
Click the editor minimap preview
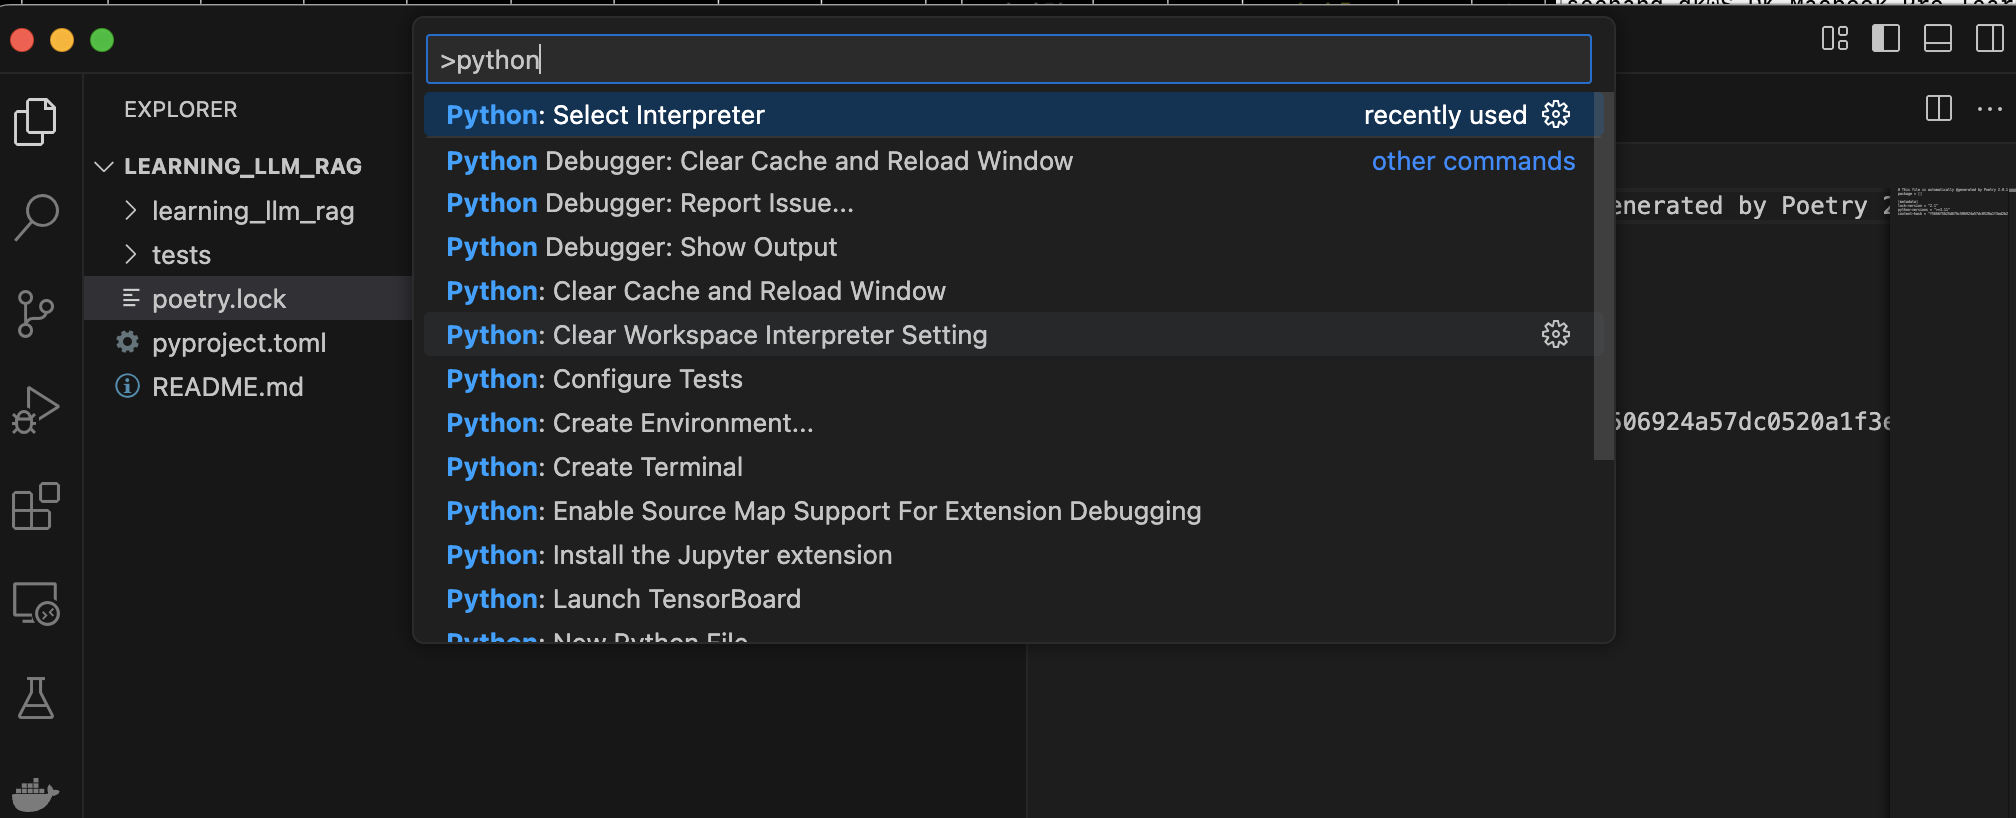coord(1951,201)
